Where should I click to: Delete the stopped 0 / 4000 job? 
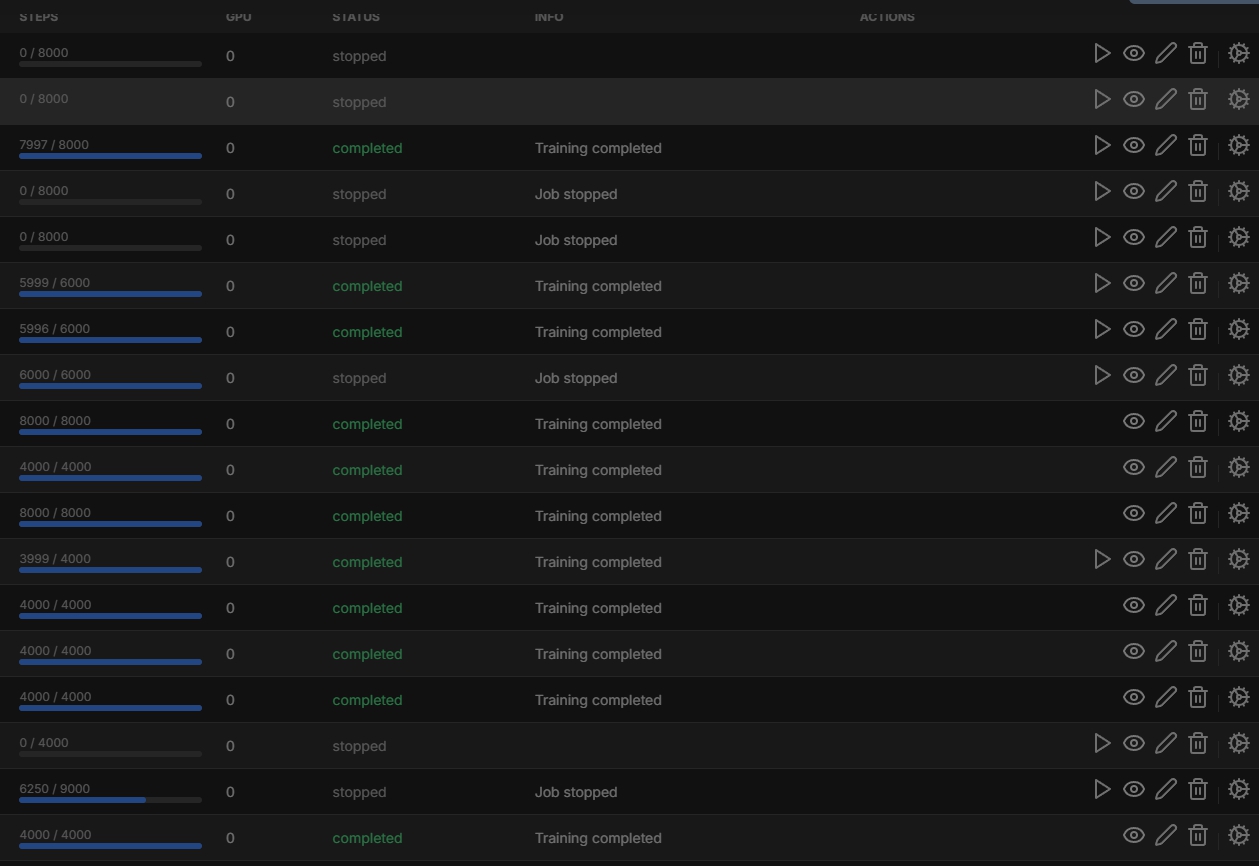[1198, 743]
